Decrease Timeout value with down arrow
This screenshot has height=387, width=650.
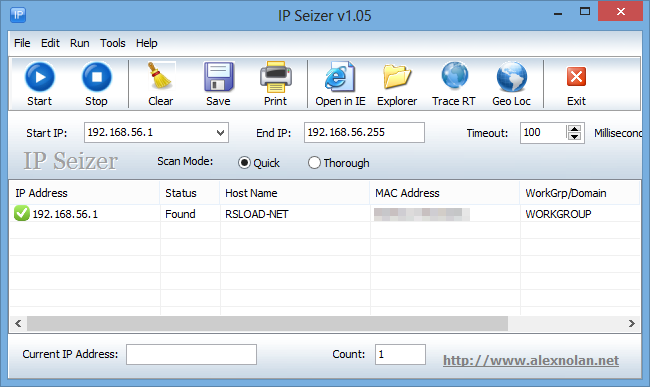[575, 137]
